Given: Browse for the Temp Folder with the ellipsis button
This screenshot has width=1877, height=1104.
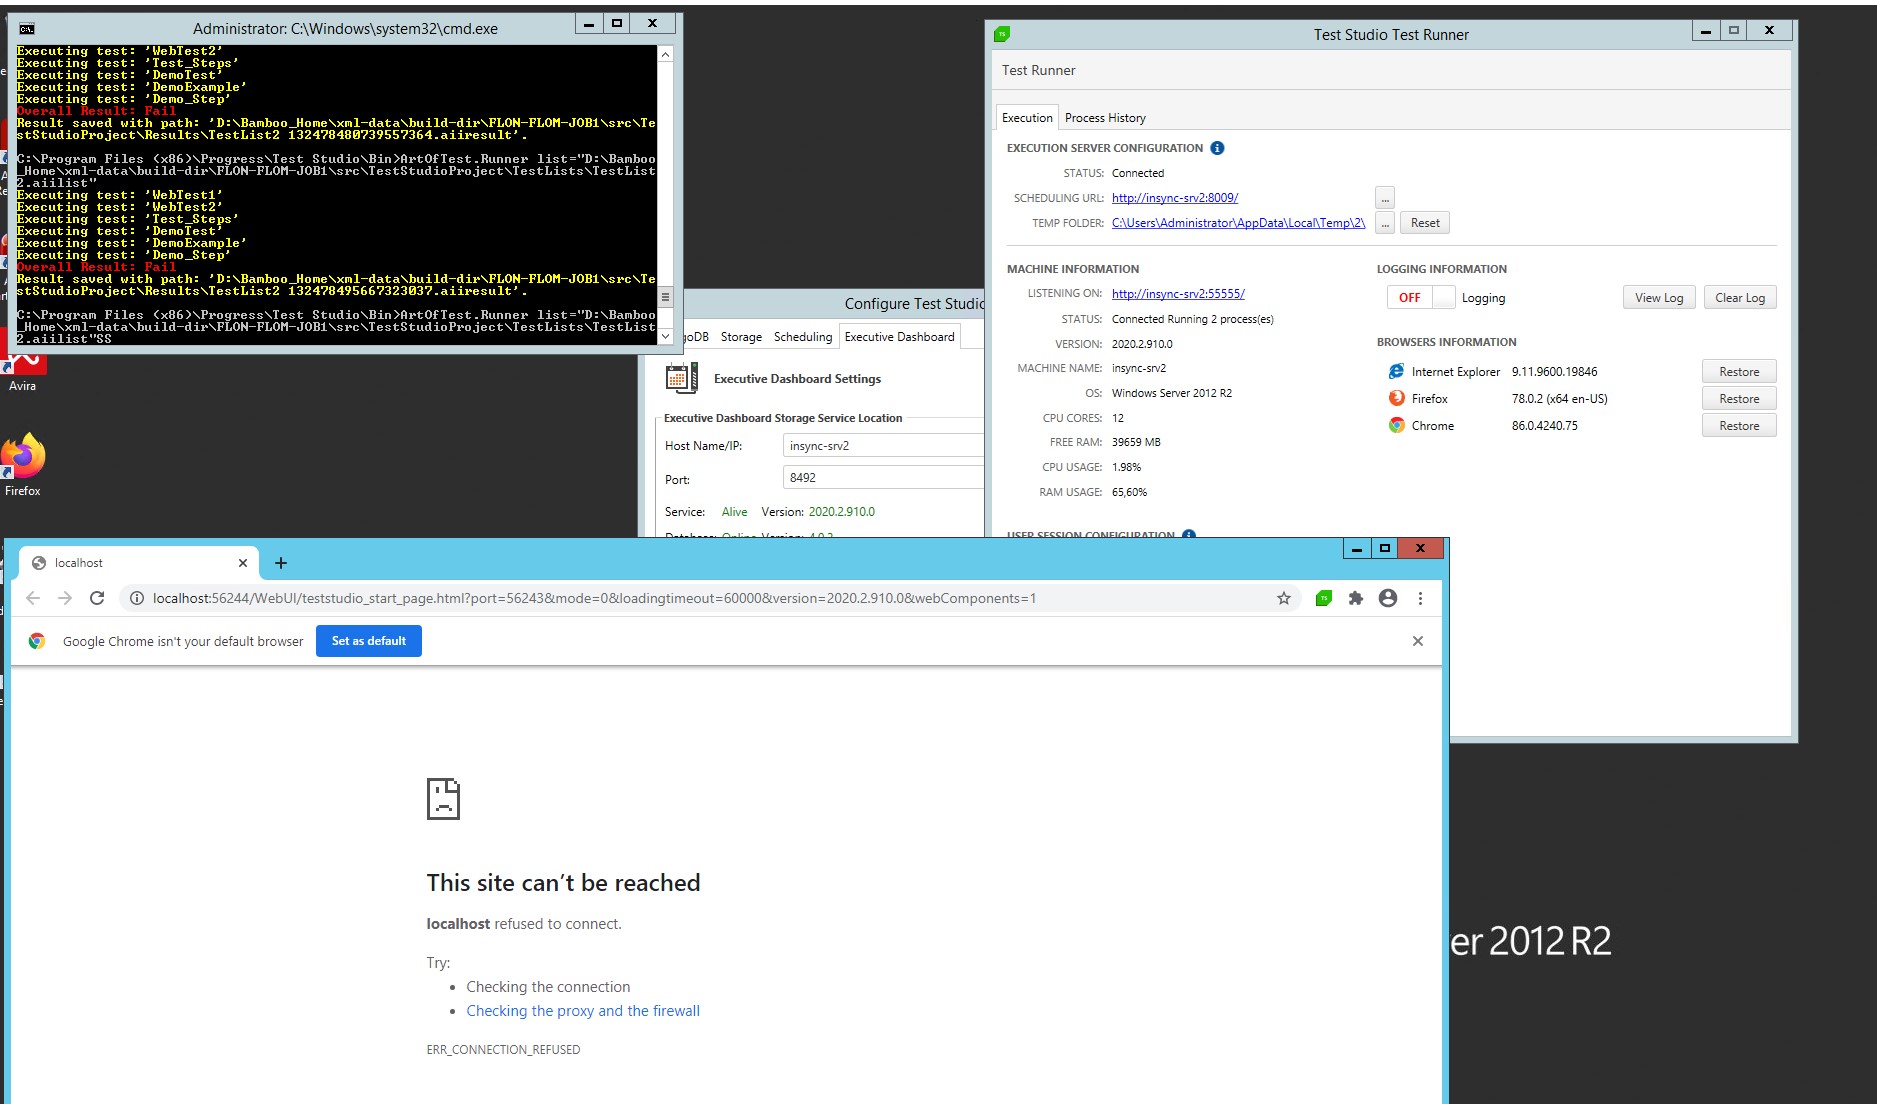Looking at the screenshot, I should pos(1384,223).
